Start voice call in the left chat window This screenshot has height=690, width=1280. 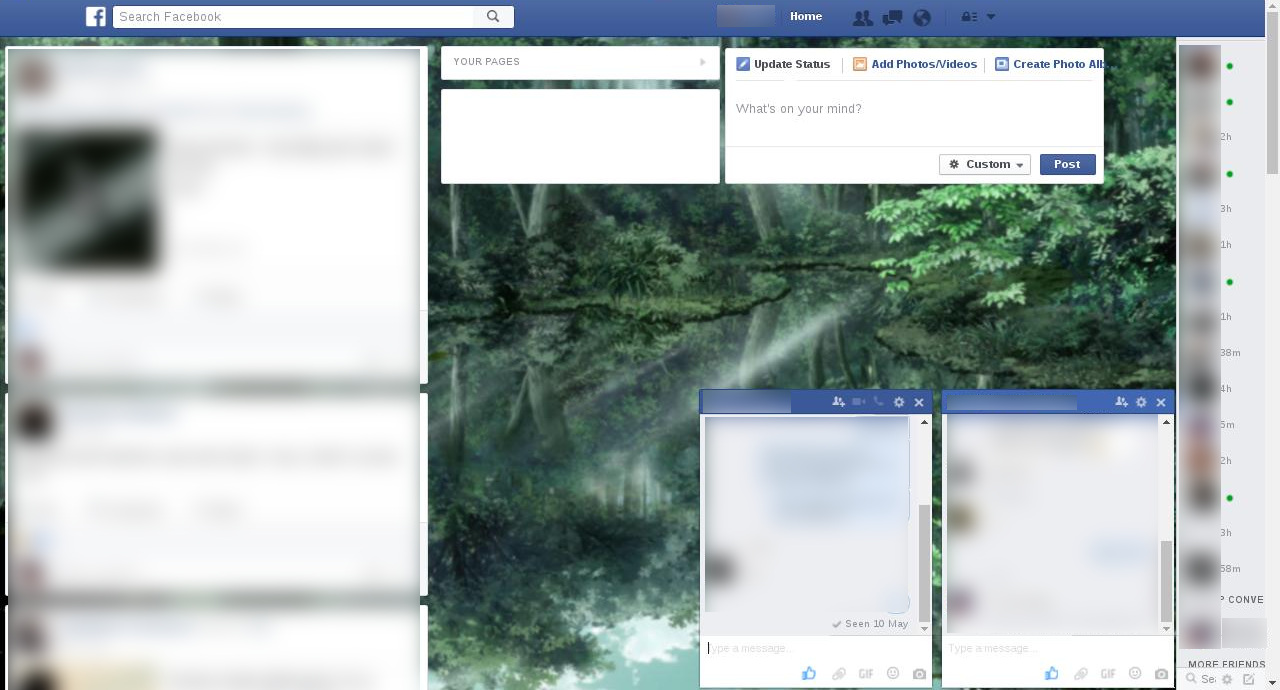coord(879,402)
